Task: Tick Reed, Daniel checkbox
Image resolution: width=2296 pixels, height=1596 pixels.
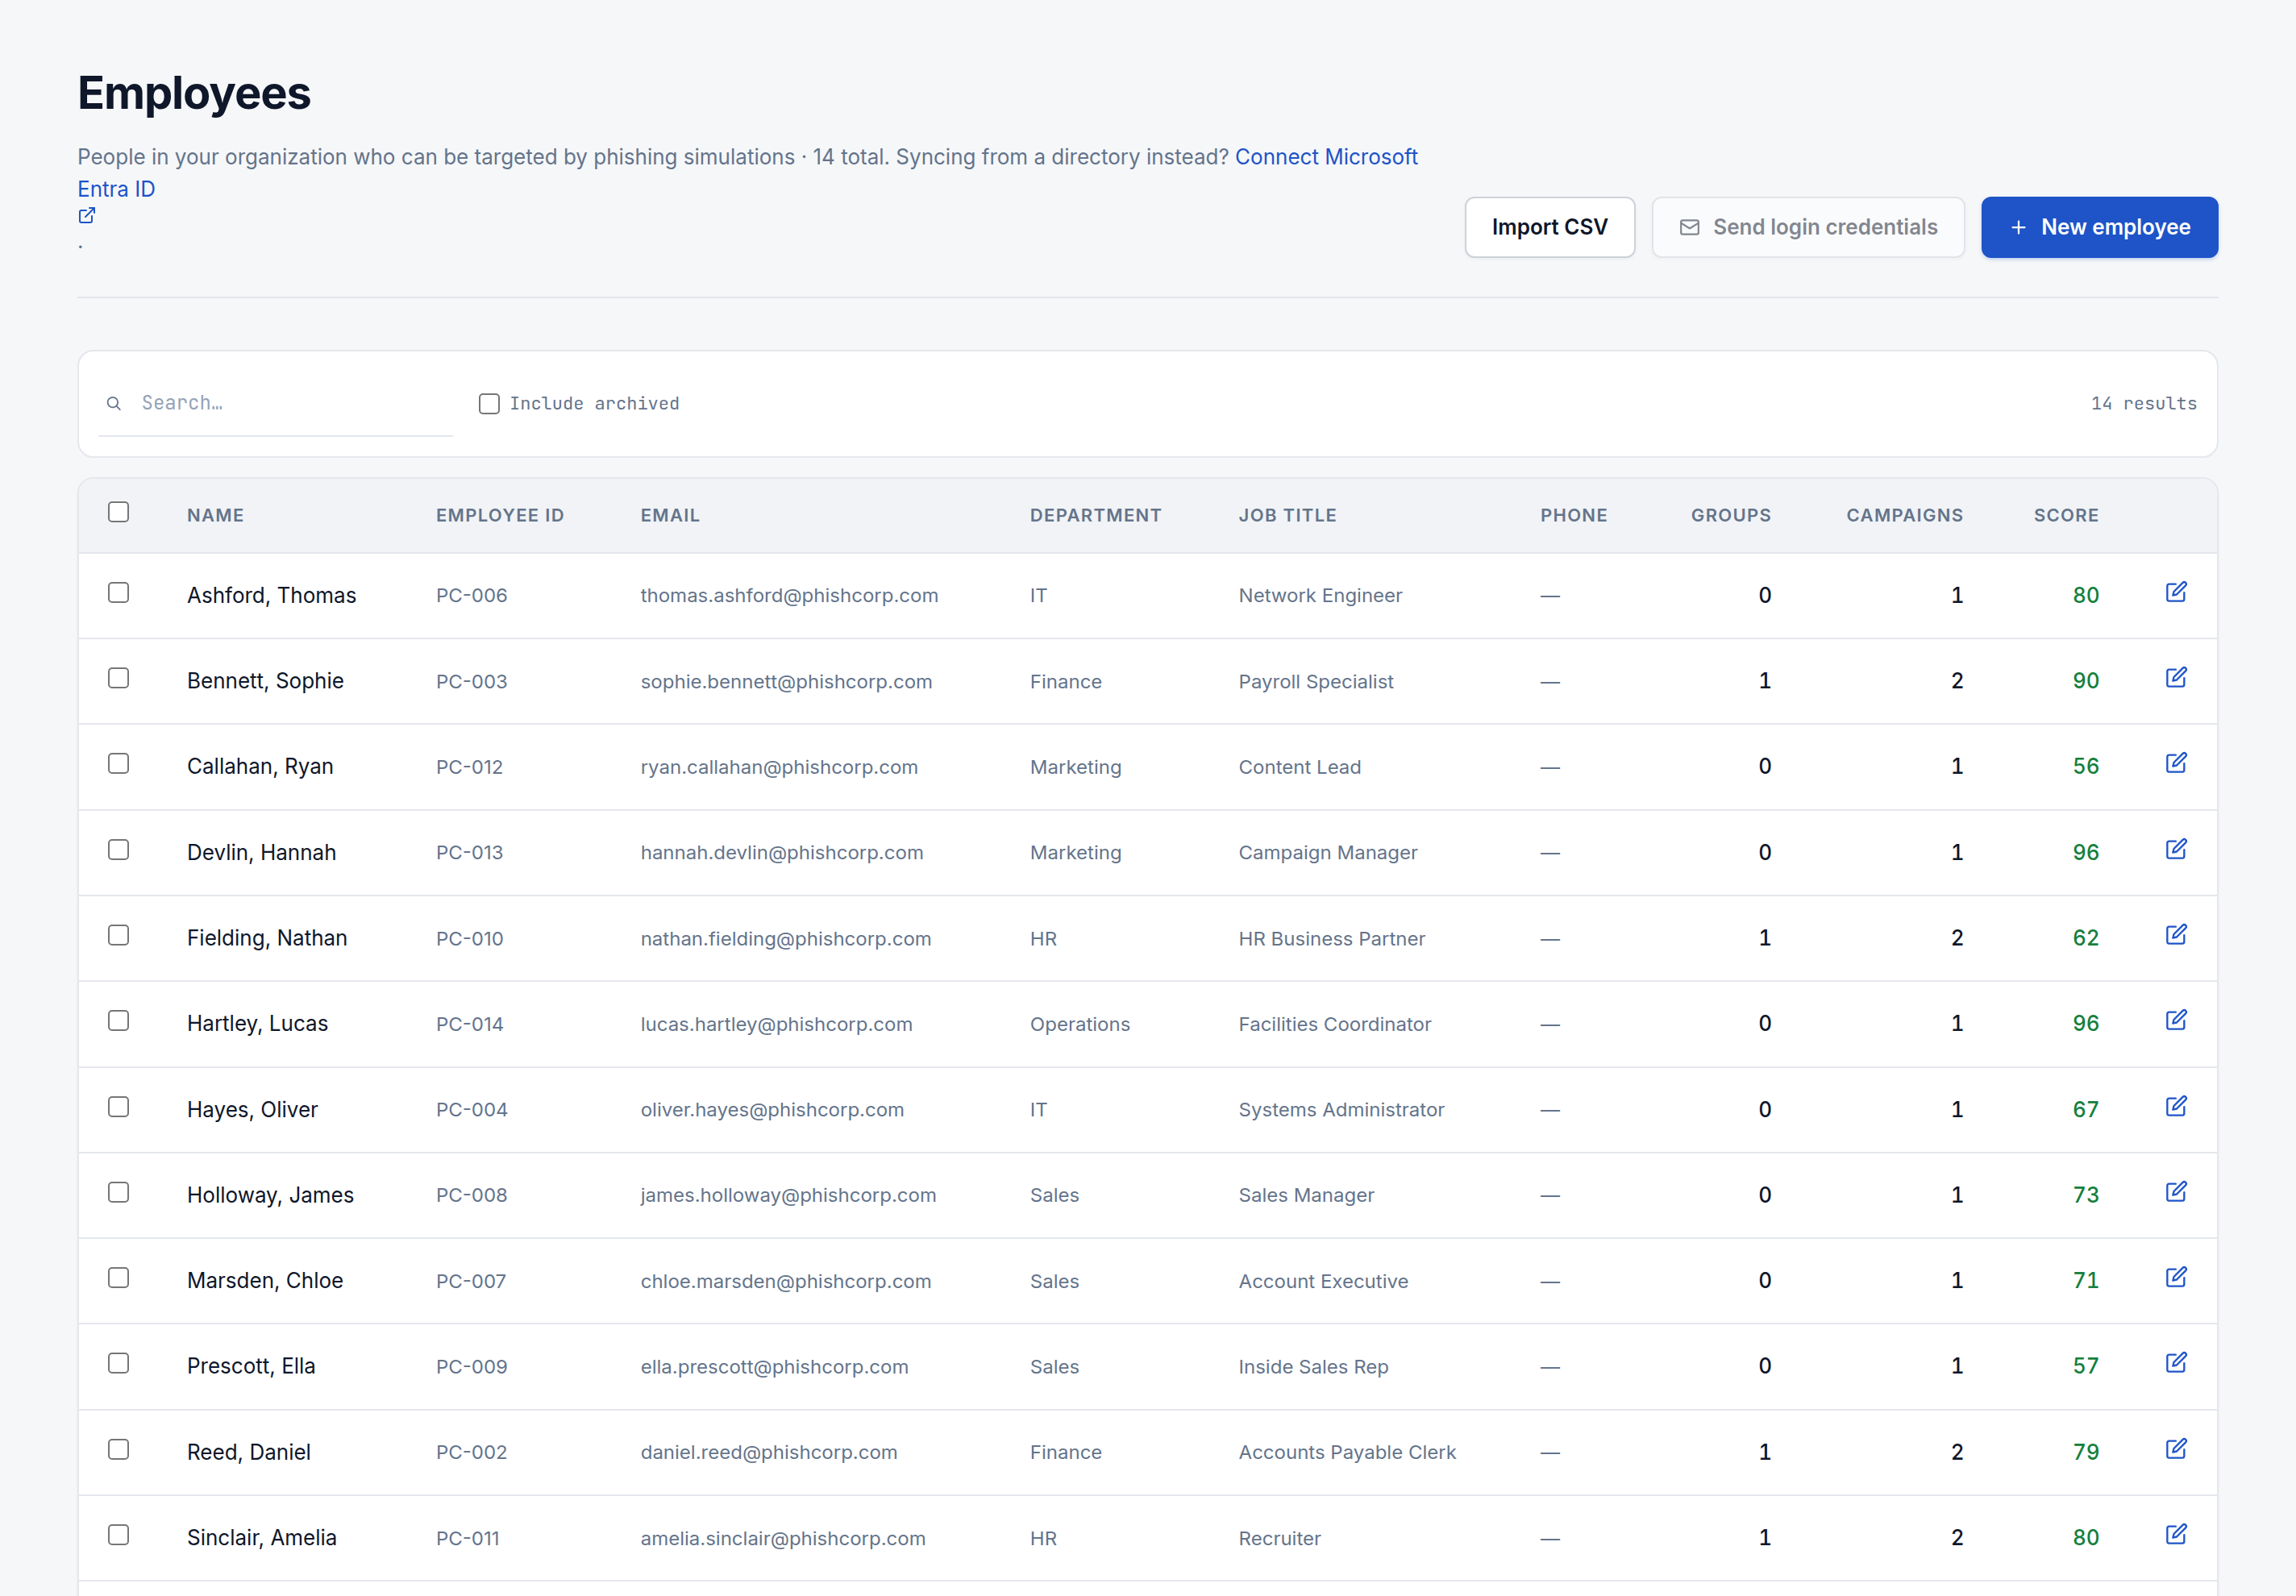Action: coord(118,1449)
